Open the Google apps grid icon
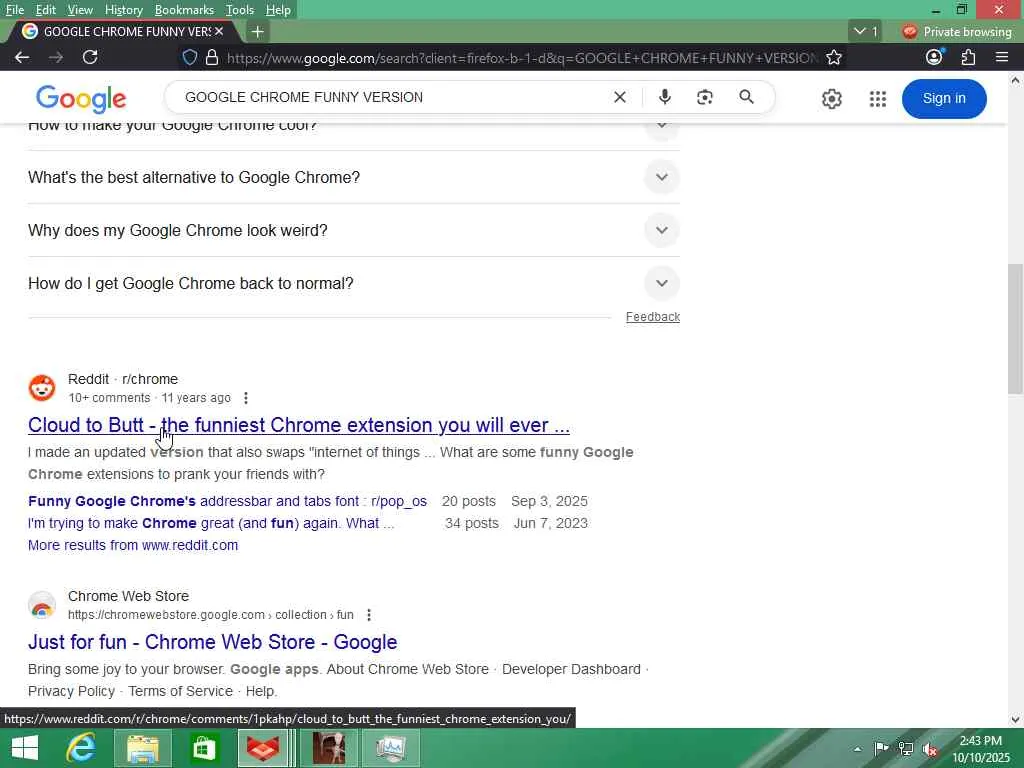The height and width of the screenshot is (768, 1024). point(878,99)
